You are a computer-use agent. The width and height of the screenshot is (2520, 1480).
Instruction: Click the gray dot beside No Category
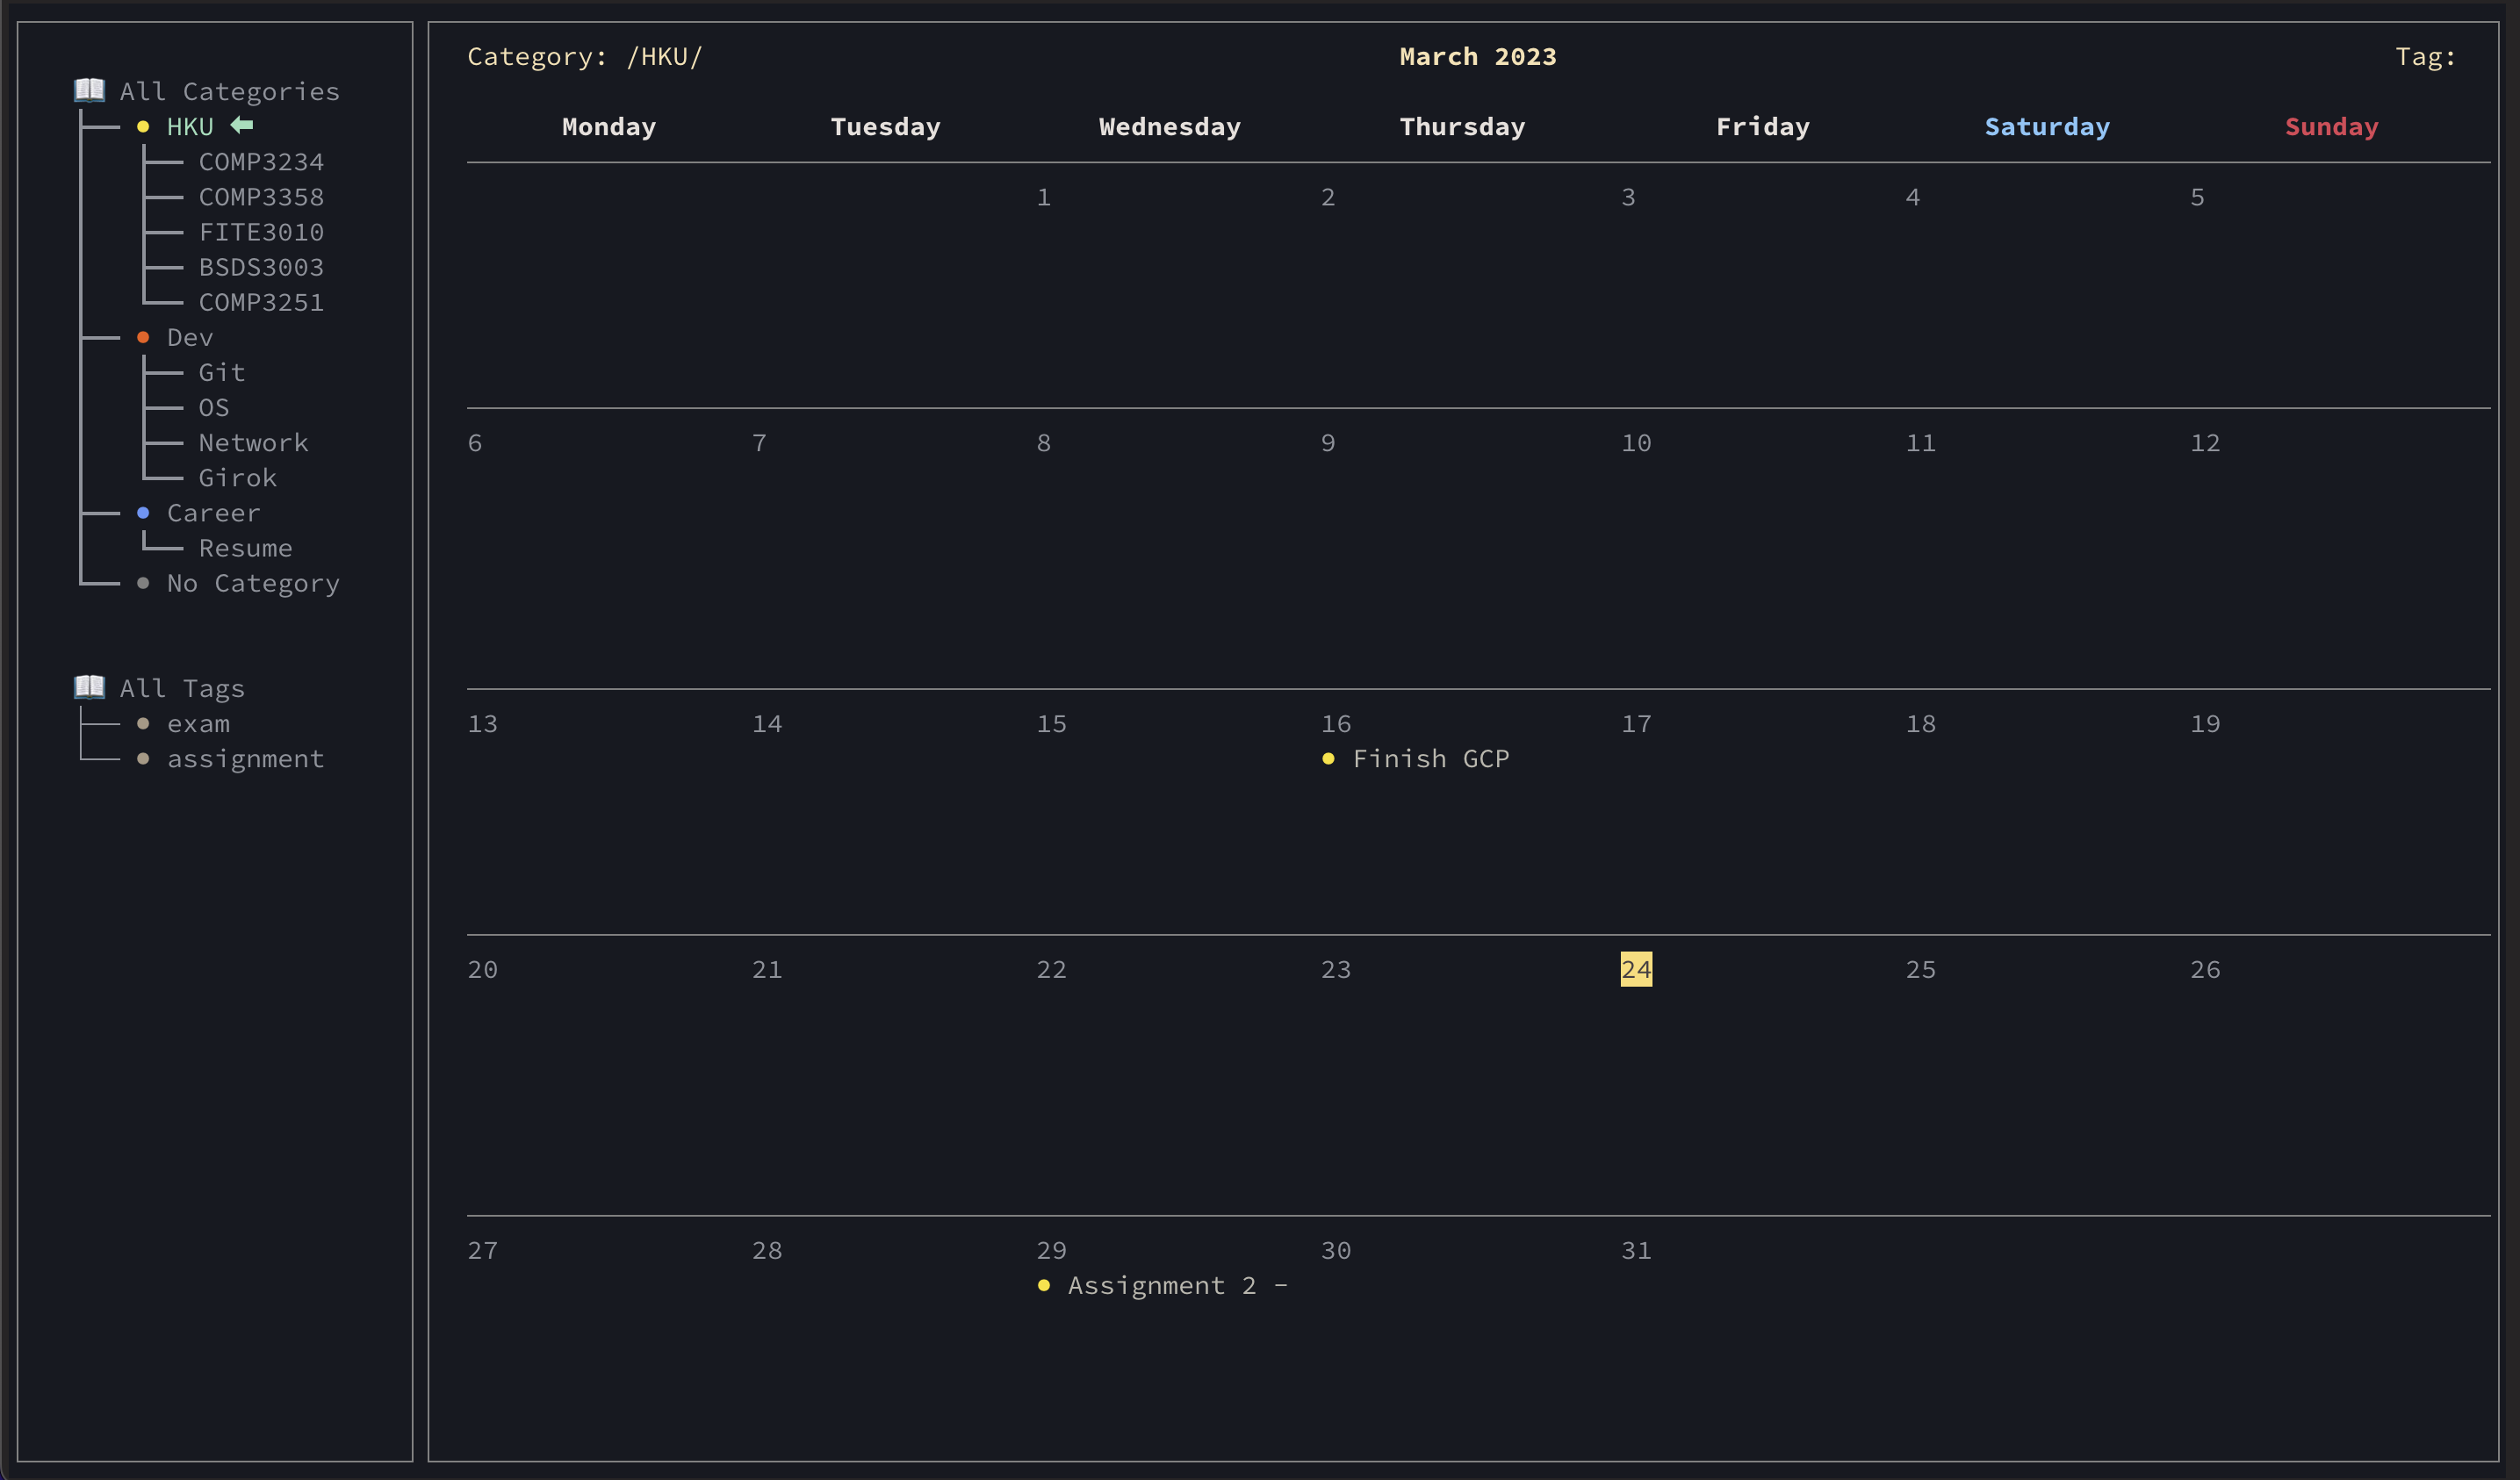tap(143, 583)
